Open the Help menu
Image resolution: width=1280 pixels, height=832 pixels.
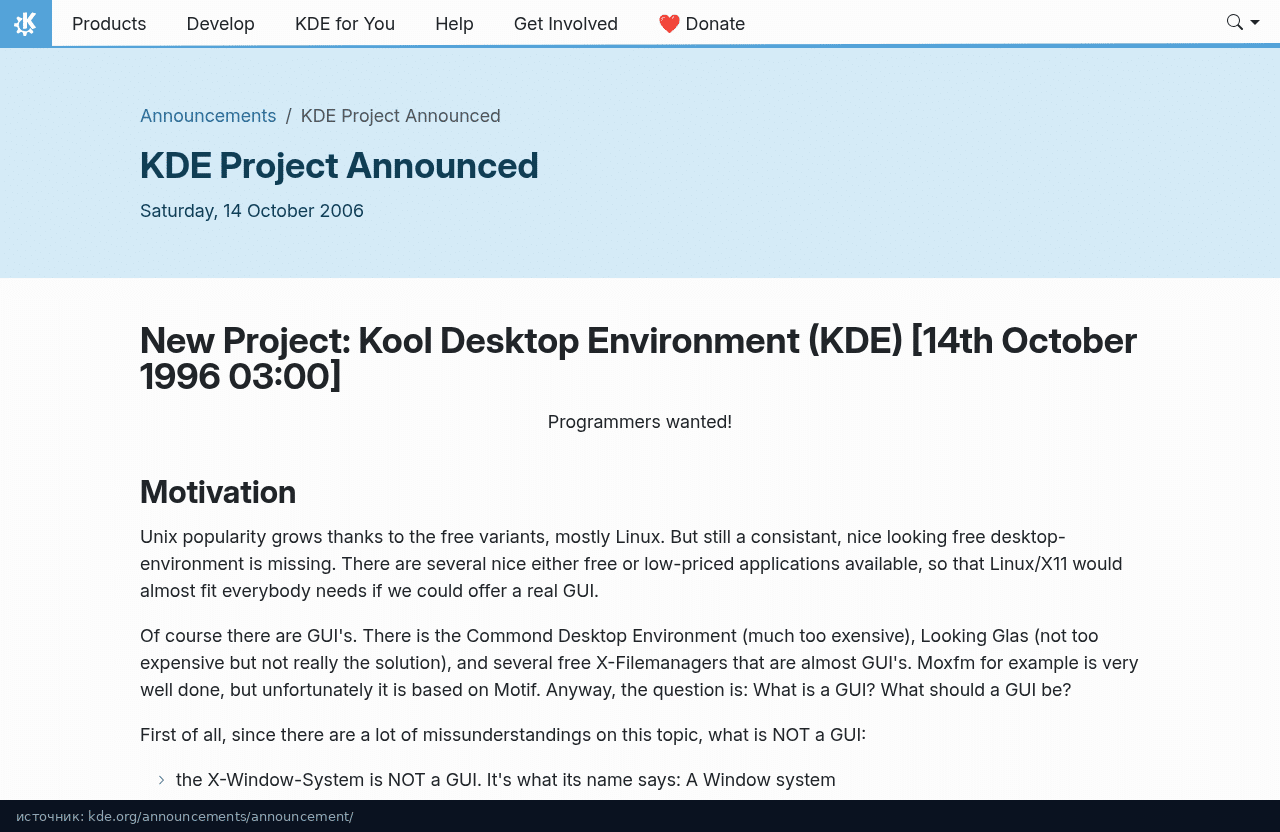click(454, 23)
